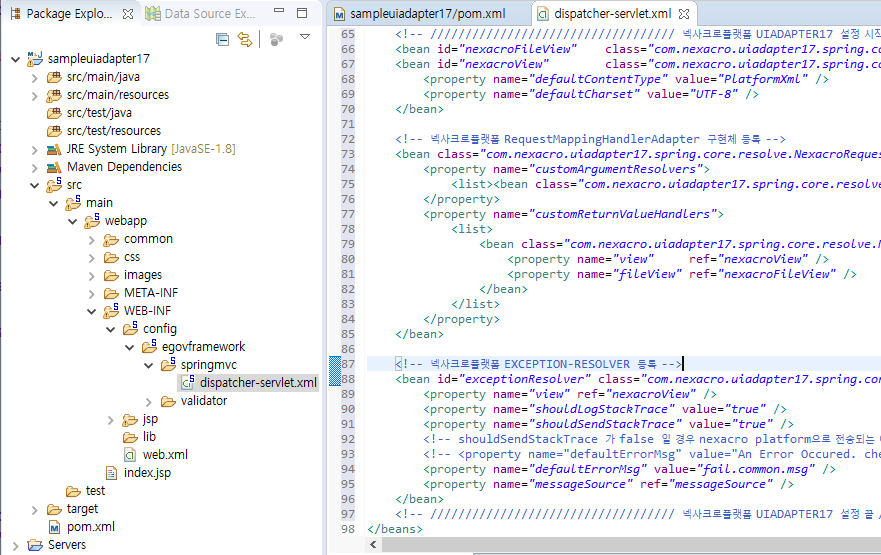Viewport: 881px width, 555px height.
Task: Open web.xml under WEB-INF
Action: click(164, 455)
